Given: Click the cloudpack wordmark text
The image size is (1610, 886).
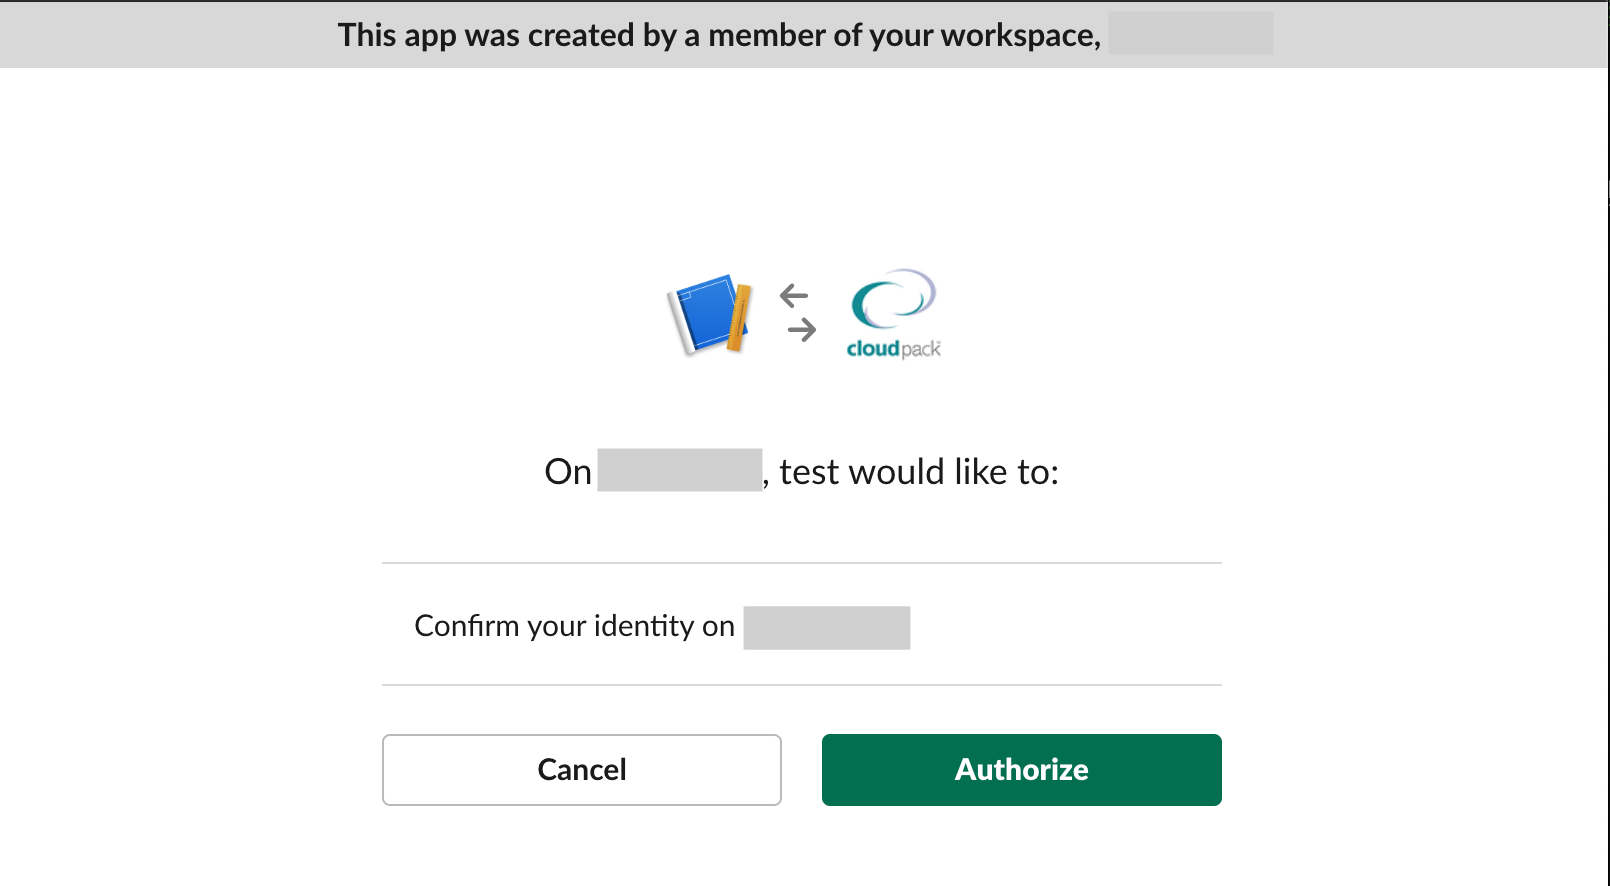Looking at the screenshot, I should click(893, 350).
